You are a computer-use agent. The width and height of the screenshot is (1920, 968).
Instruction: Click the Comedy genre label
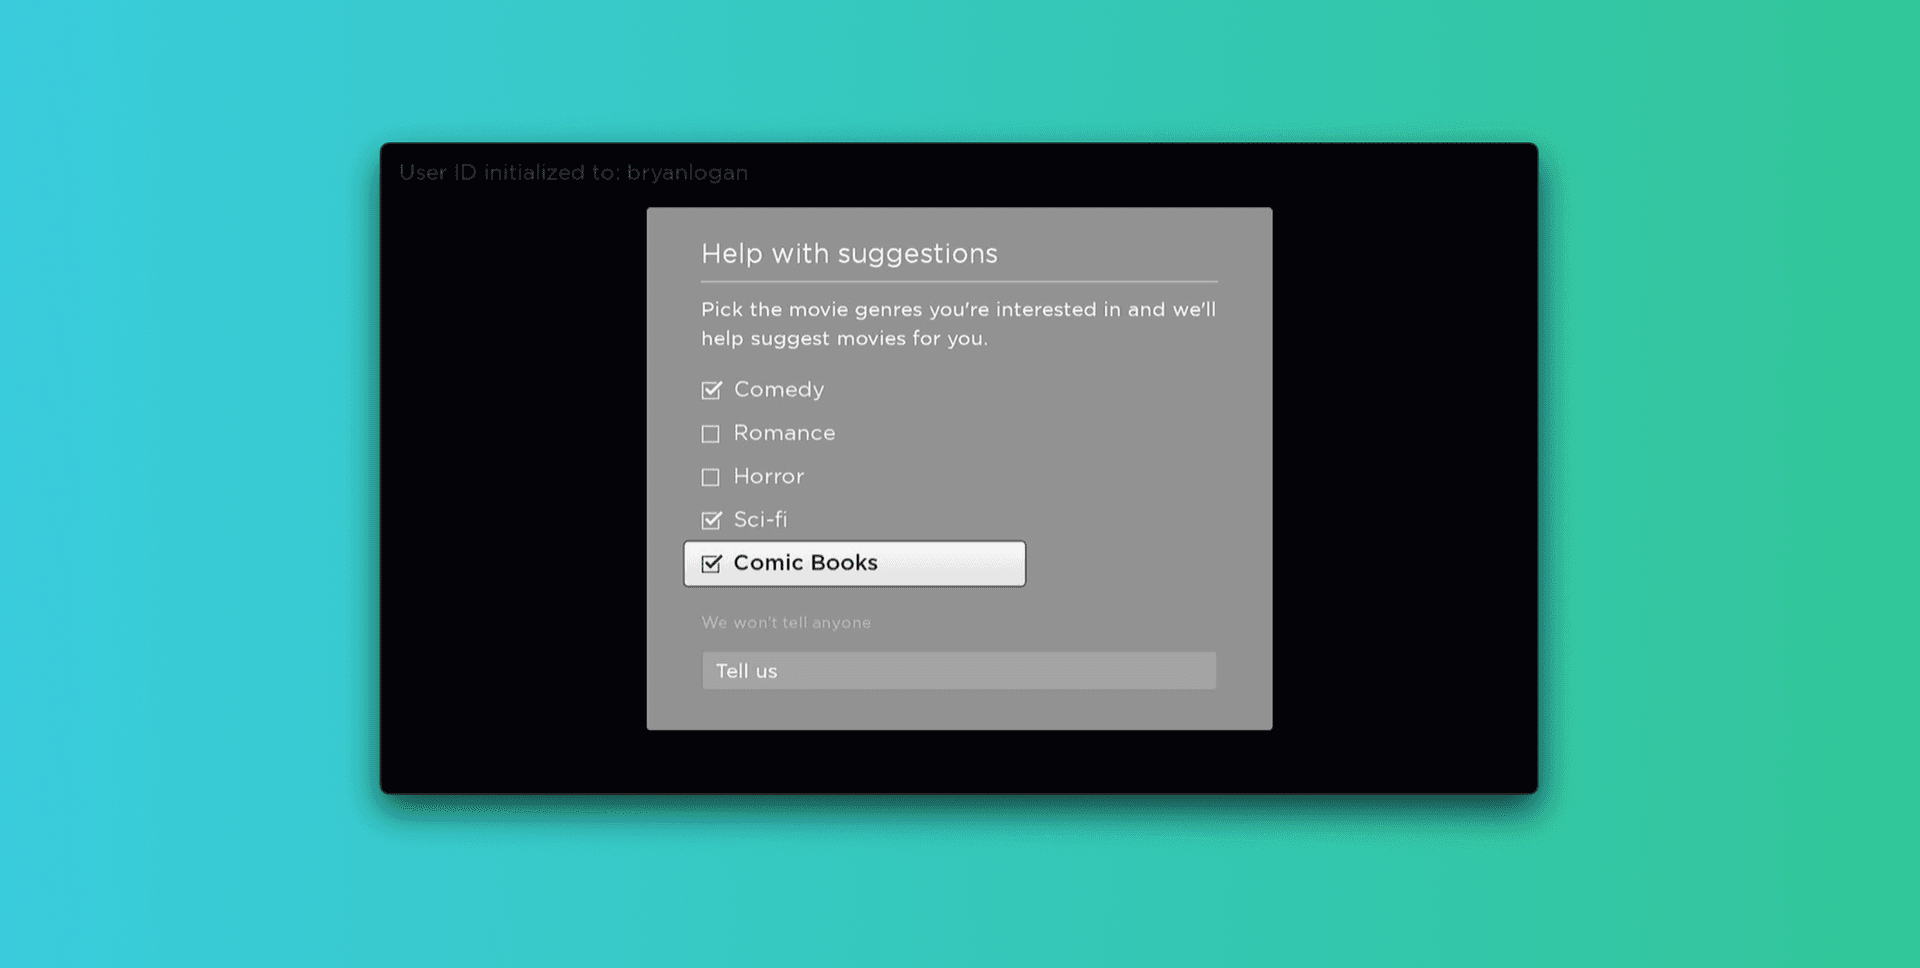tap(778, 390)
